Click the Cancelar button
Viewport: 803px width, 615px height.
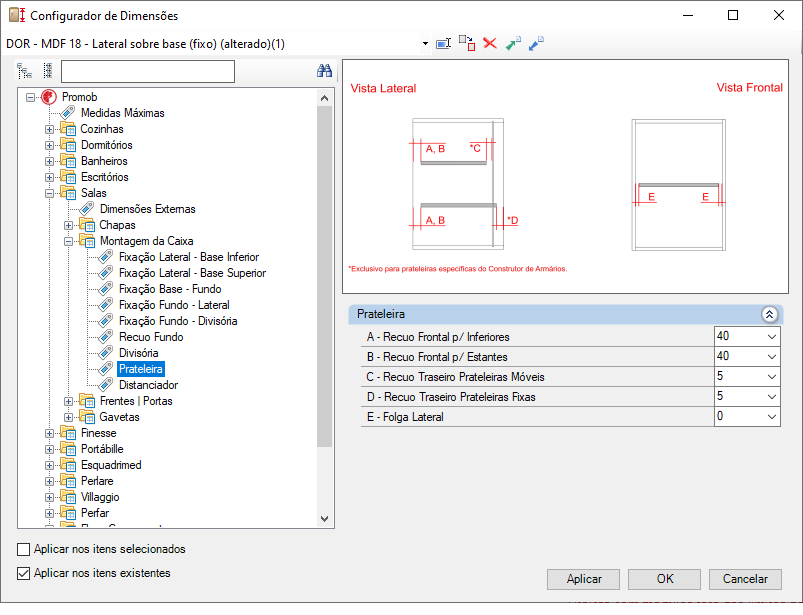coord(745,579)
